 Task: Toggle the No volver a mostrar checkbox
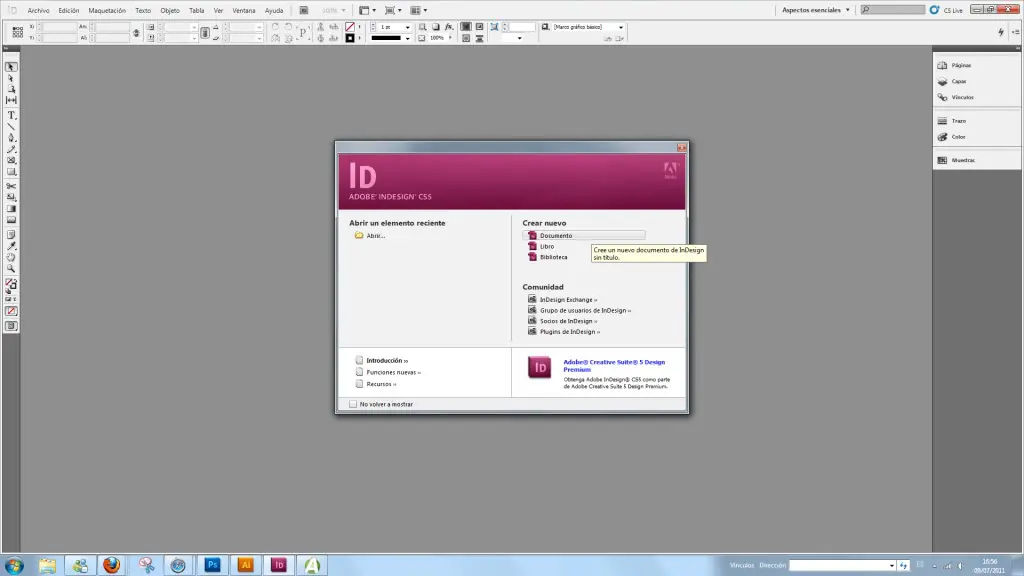tap(353, 404)
